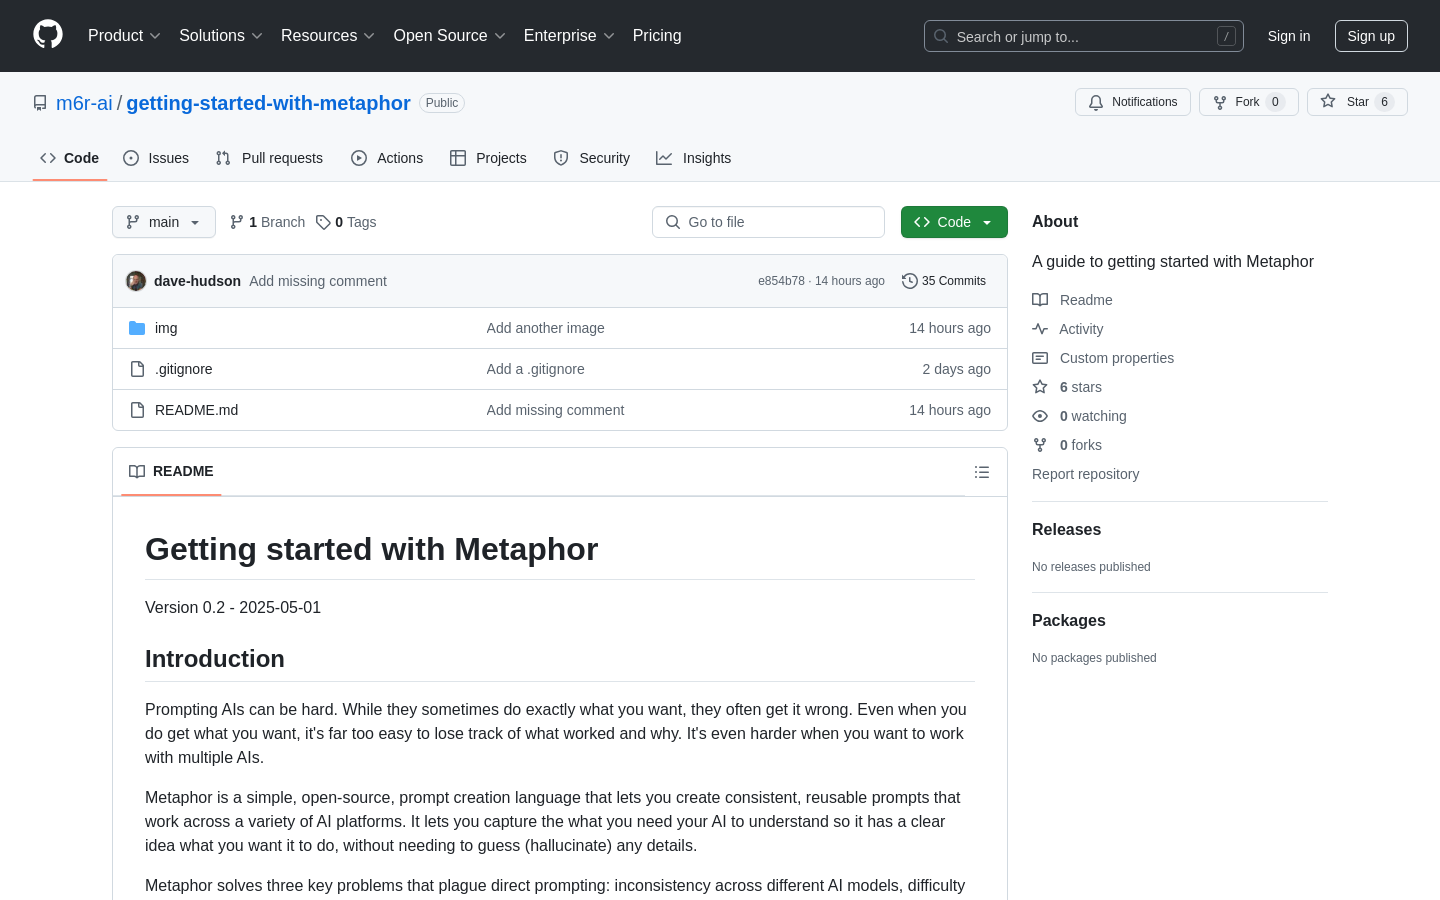Open the Pull requests tab
1440x900 pixels.
pyautogui.click(x=269, y=158)
